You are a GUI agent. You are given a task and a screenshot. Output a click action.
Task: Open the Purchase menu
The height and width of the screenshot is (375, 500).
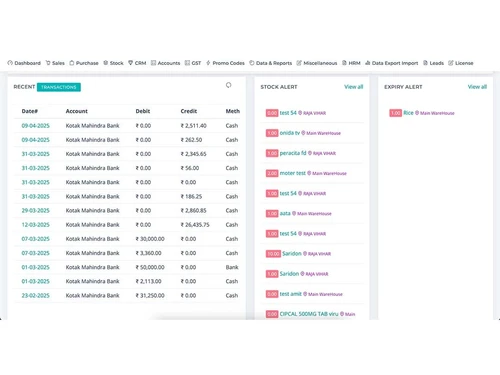pos(84,63)
